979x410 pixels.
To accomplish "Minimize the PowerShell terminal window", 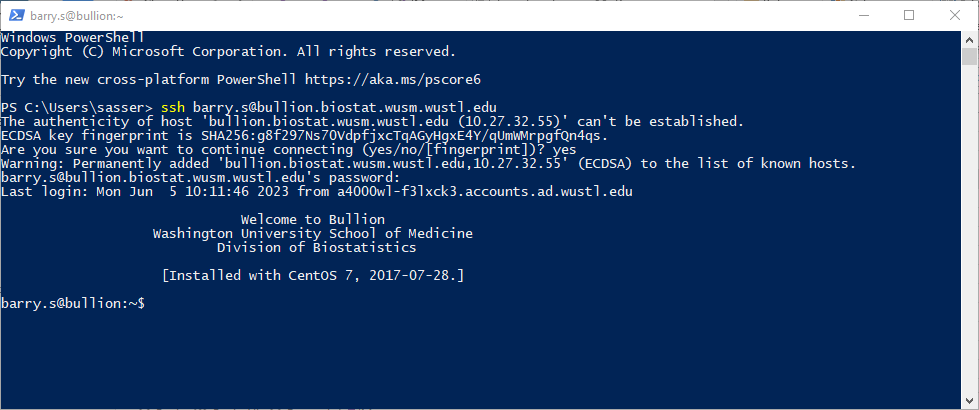I will point(864,16).
